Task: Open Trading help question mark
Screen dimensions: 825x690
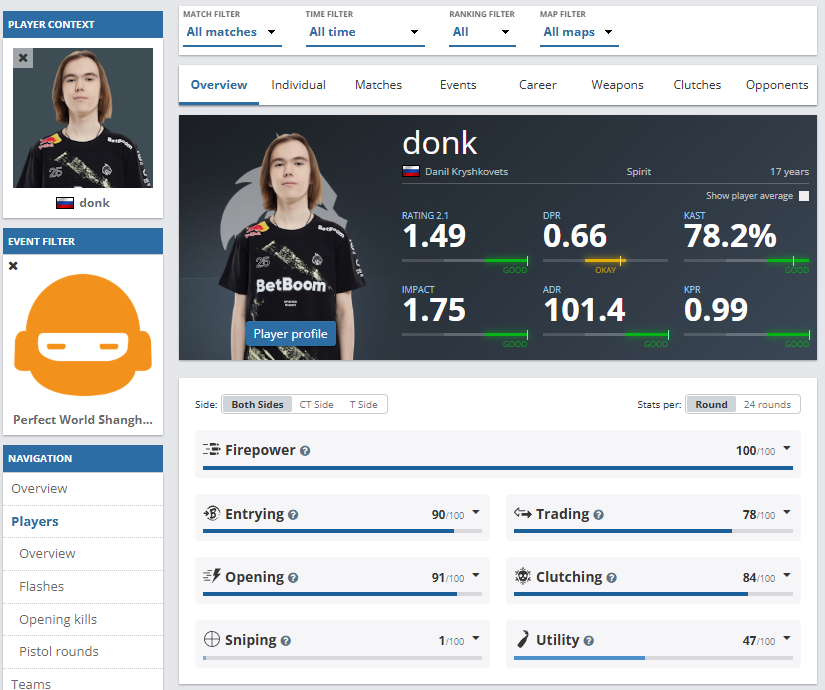Action: 598,515
